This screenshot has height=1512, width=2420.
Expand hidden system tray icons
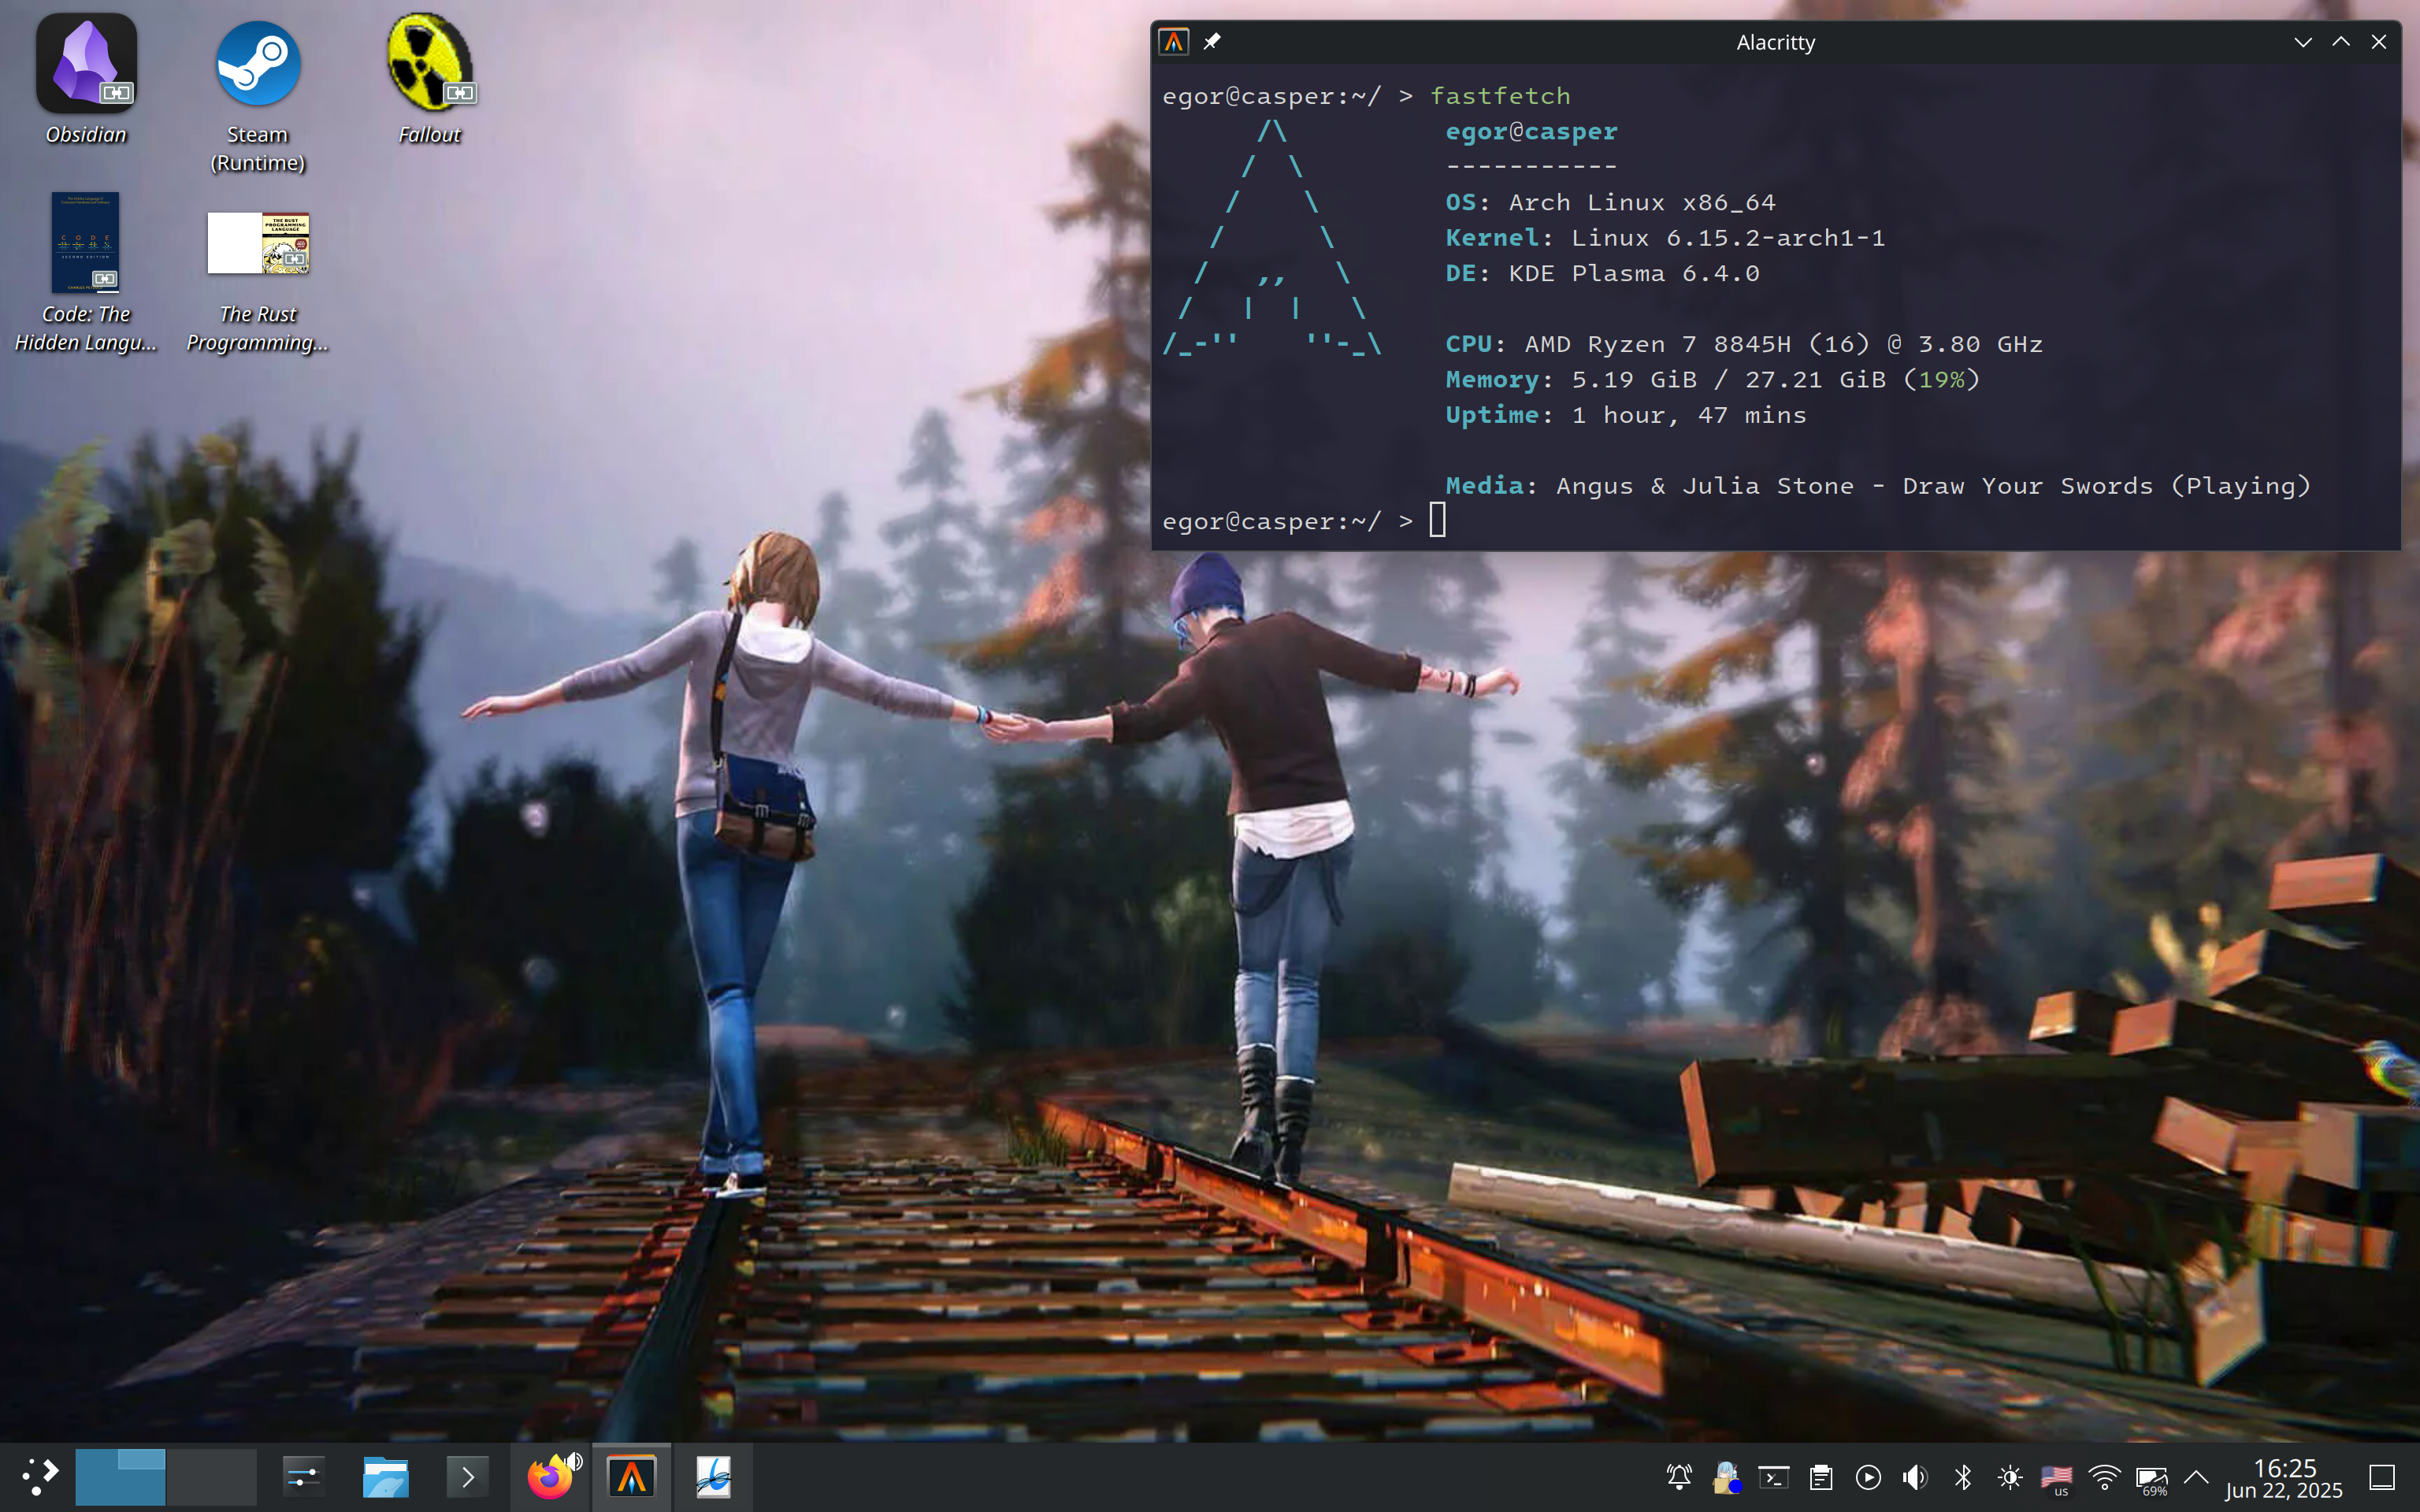(2196, 1476)
